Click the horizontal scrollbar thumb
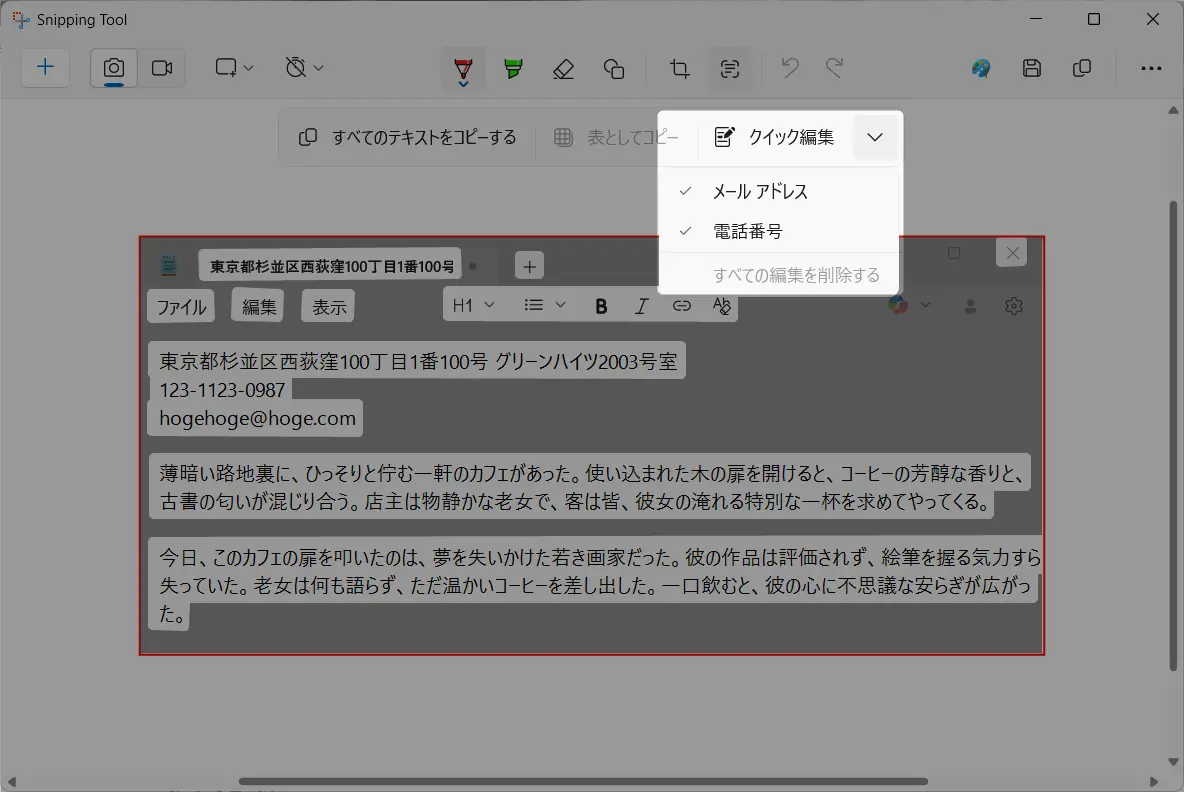 tap(583, 781)
